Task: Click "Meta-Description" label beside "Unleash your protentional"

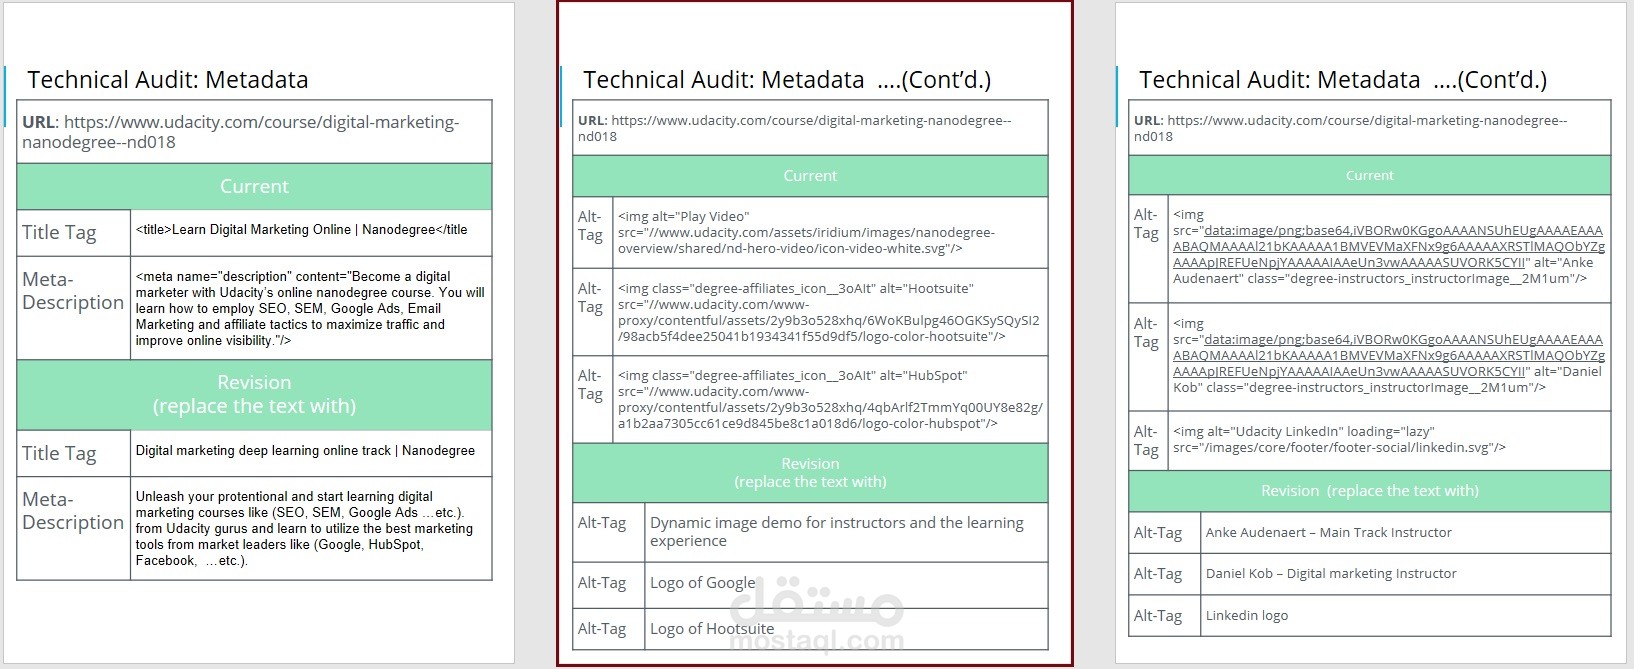Action: (73, 511)
